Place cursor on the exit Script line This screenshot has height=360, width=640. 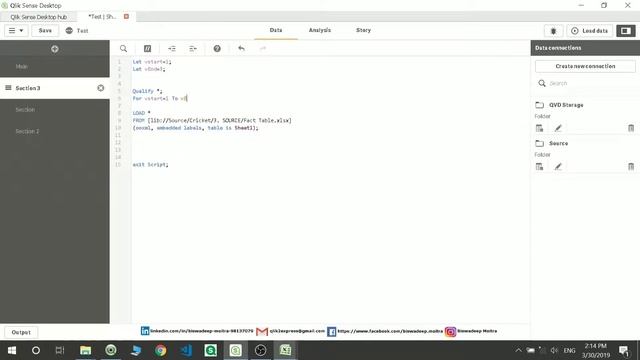151,164
